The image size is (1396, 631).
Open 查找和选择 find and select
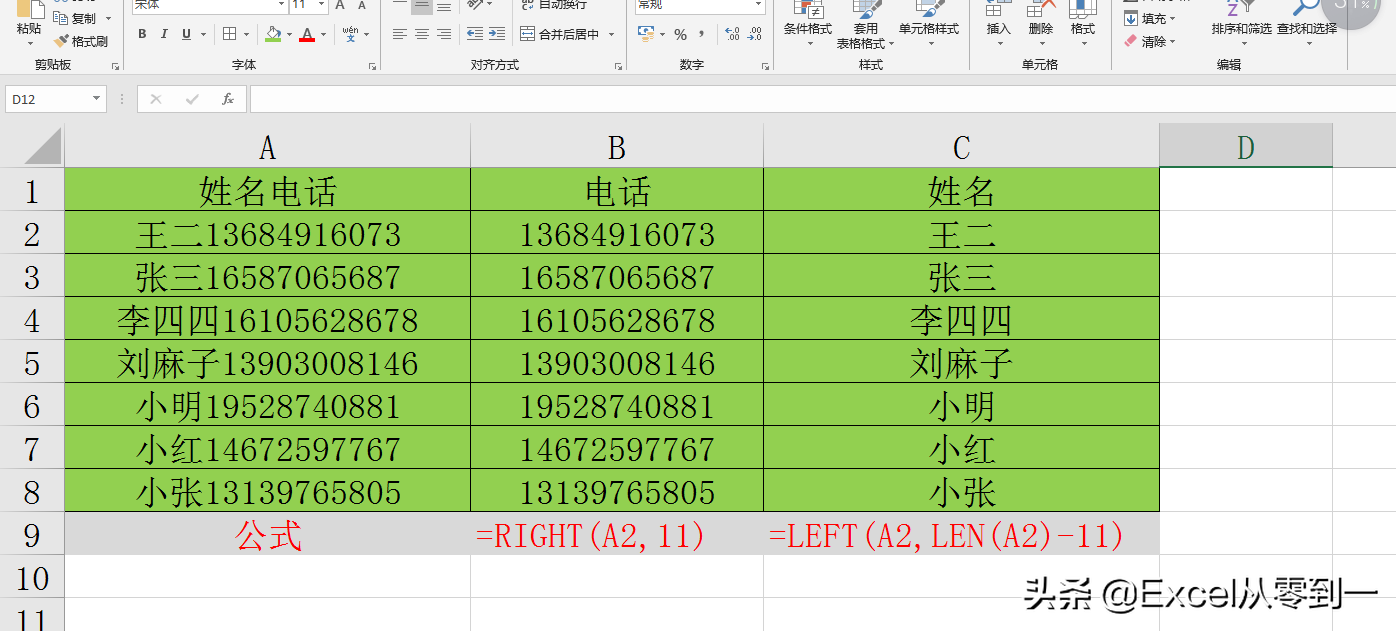(x=1306, y=21)
